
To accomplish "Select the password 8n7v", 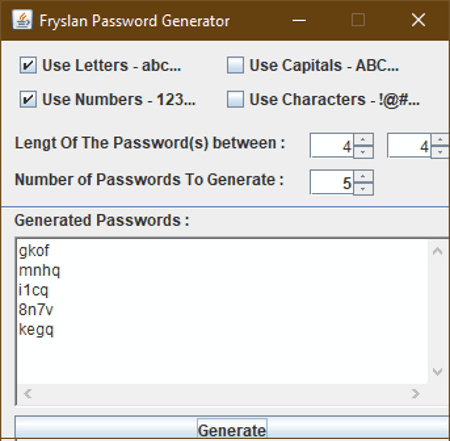I will point(36,310).
